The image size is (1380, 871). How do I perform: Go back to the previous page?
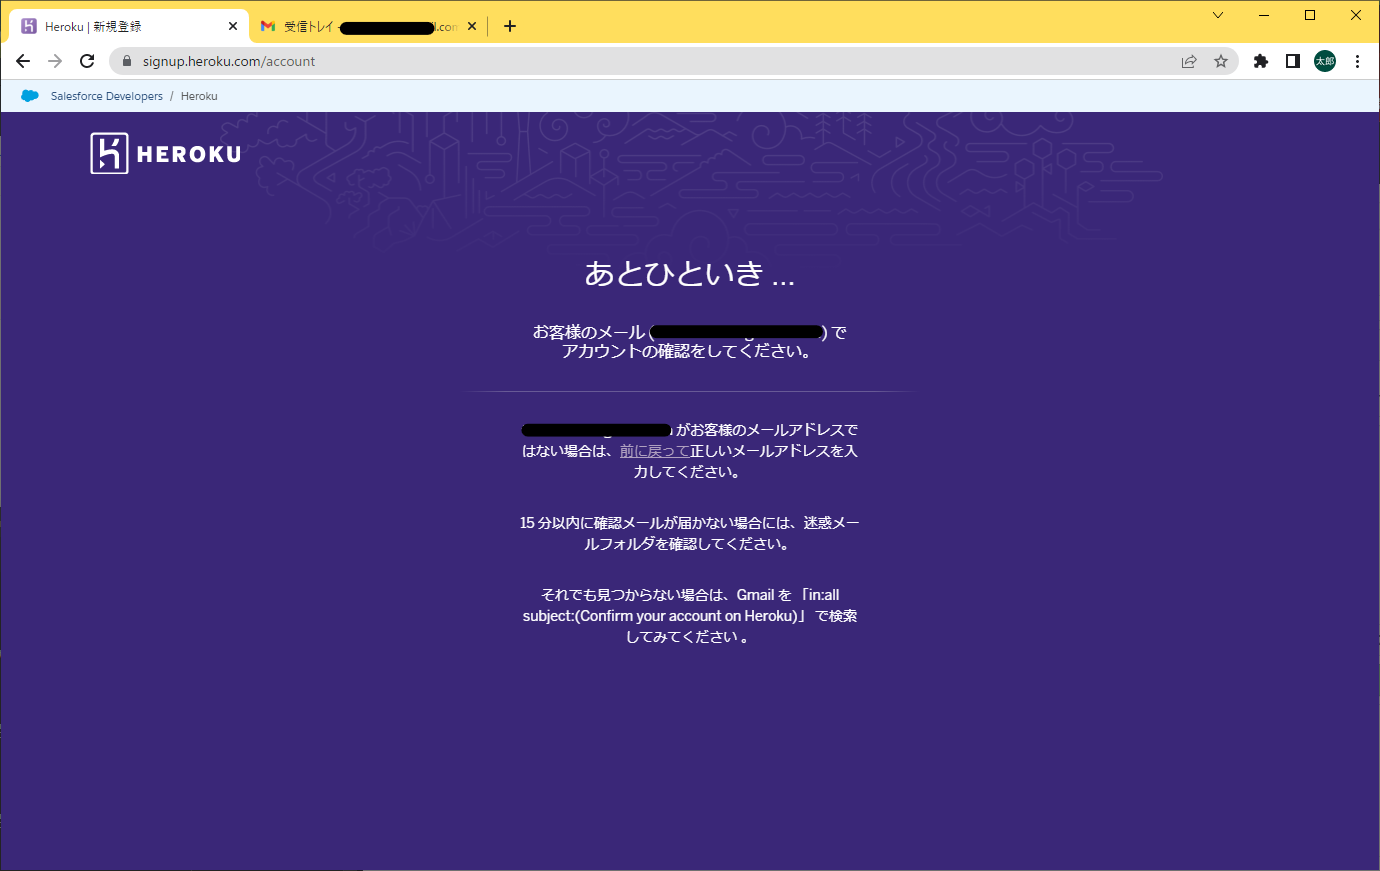point(23,61)
